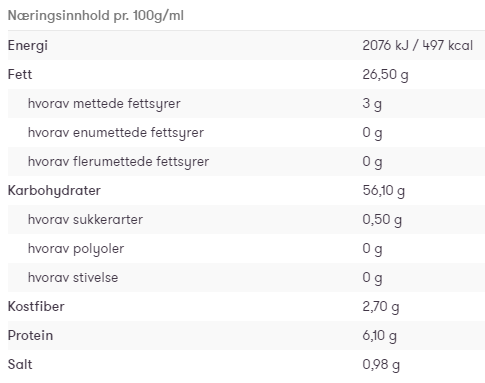Select hvorav mettede fettsyrer row
Image resolution: width=485 pixels, height=383 pixels.
click(x=246, y=103)
